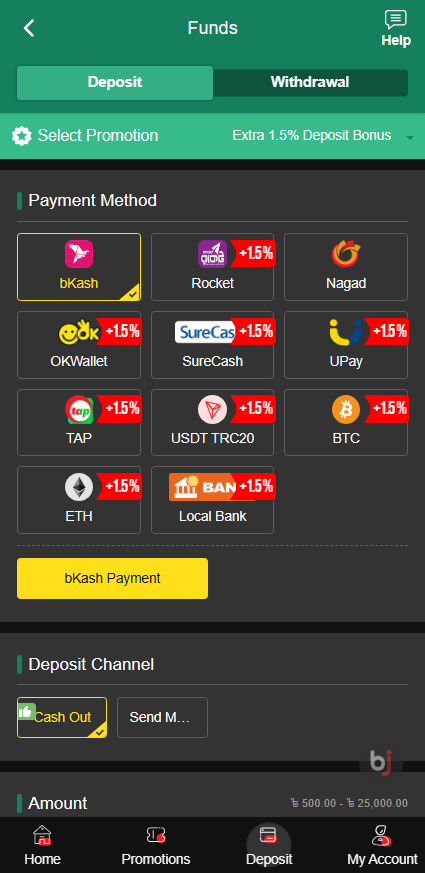Choose the Nagad payment method

click(346, 267)
